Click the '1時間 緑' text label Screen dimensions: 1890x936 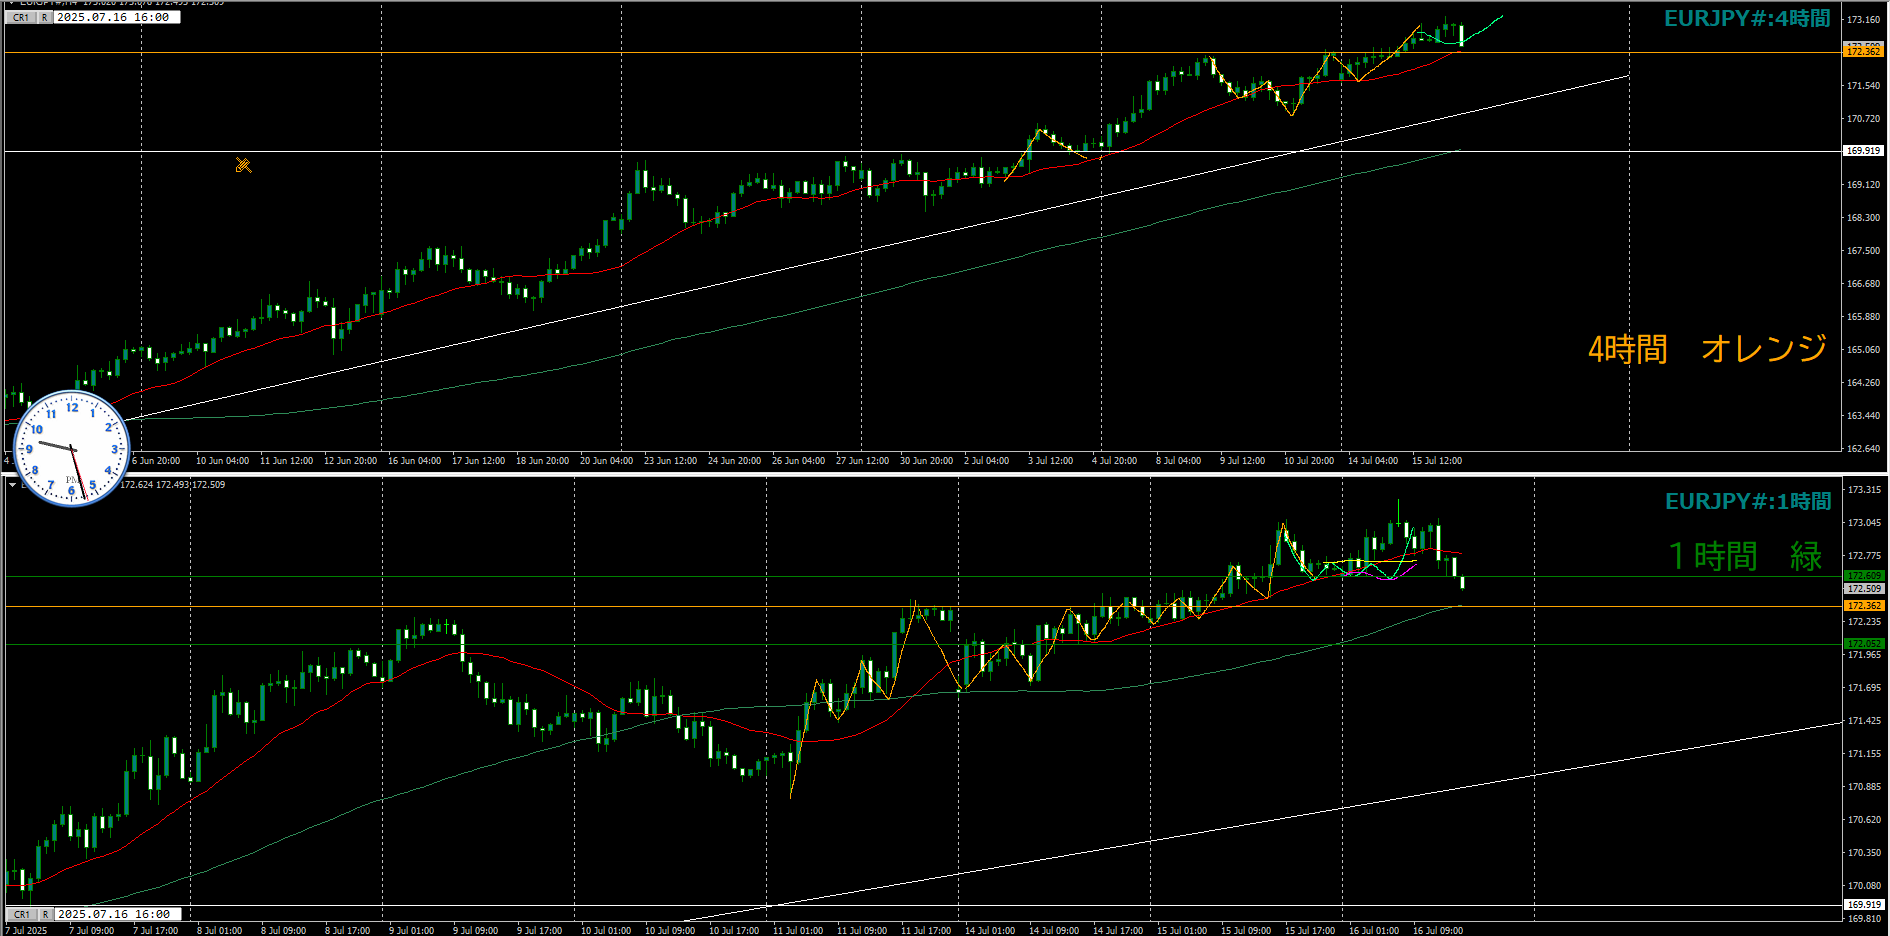[1746, 556]
